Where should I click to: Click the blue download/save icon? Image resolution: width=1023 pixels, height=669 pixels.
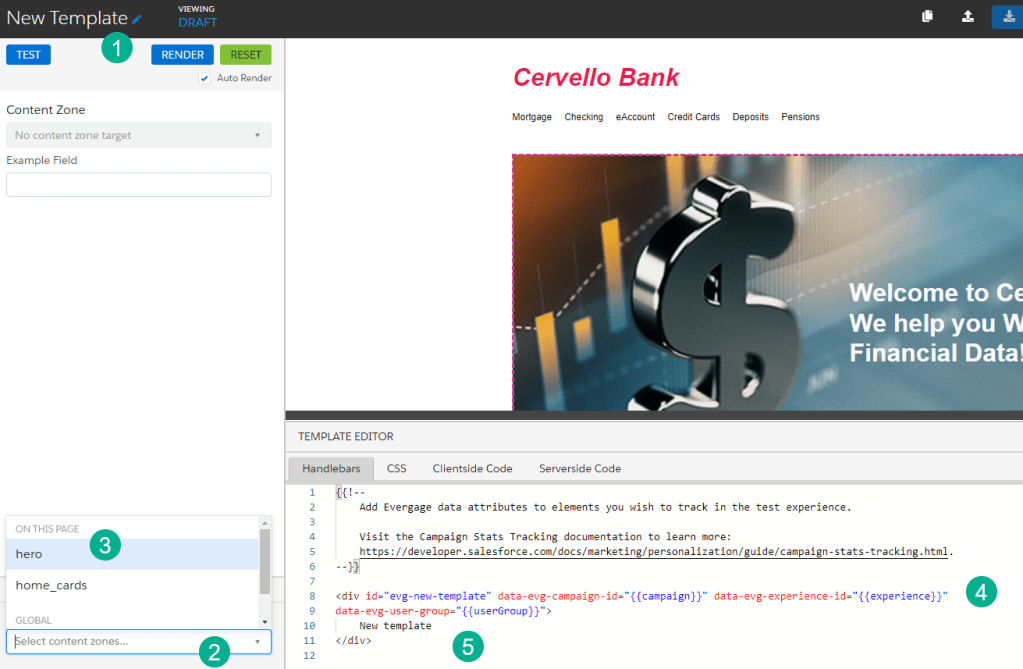[x=1008, y=16]
